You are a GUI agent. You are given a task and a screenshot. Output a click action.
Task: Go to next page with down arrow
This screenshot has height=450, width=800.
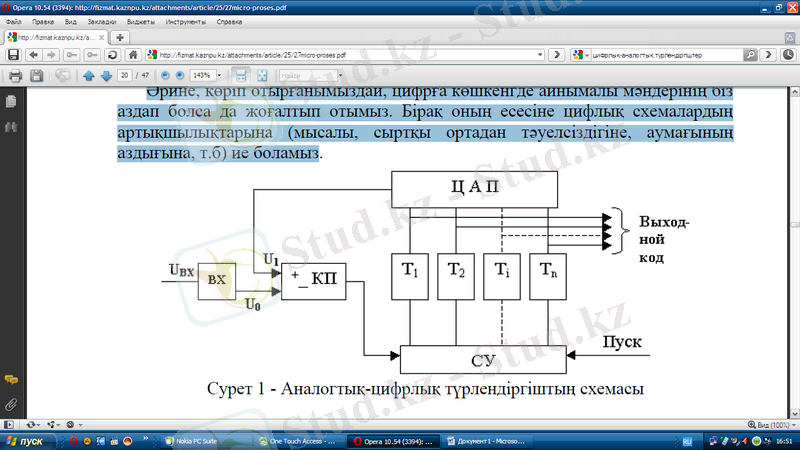pyautogui.click(x=105, y=75)
